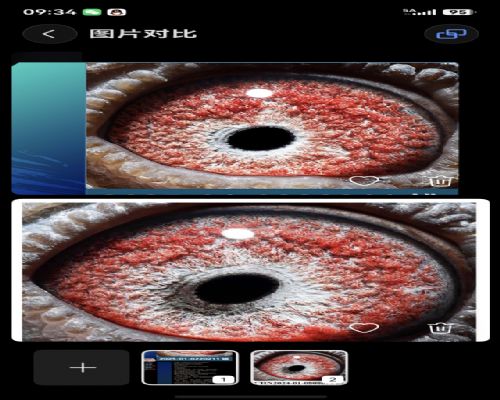This screenshot has height=400, width=500.
Task: Tap the avatar notification icon in status bar
Action: [x=117, y=12]
